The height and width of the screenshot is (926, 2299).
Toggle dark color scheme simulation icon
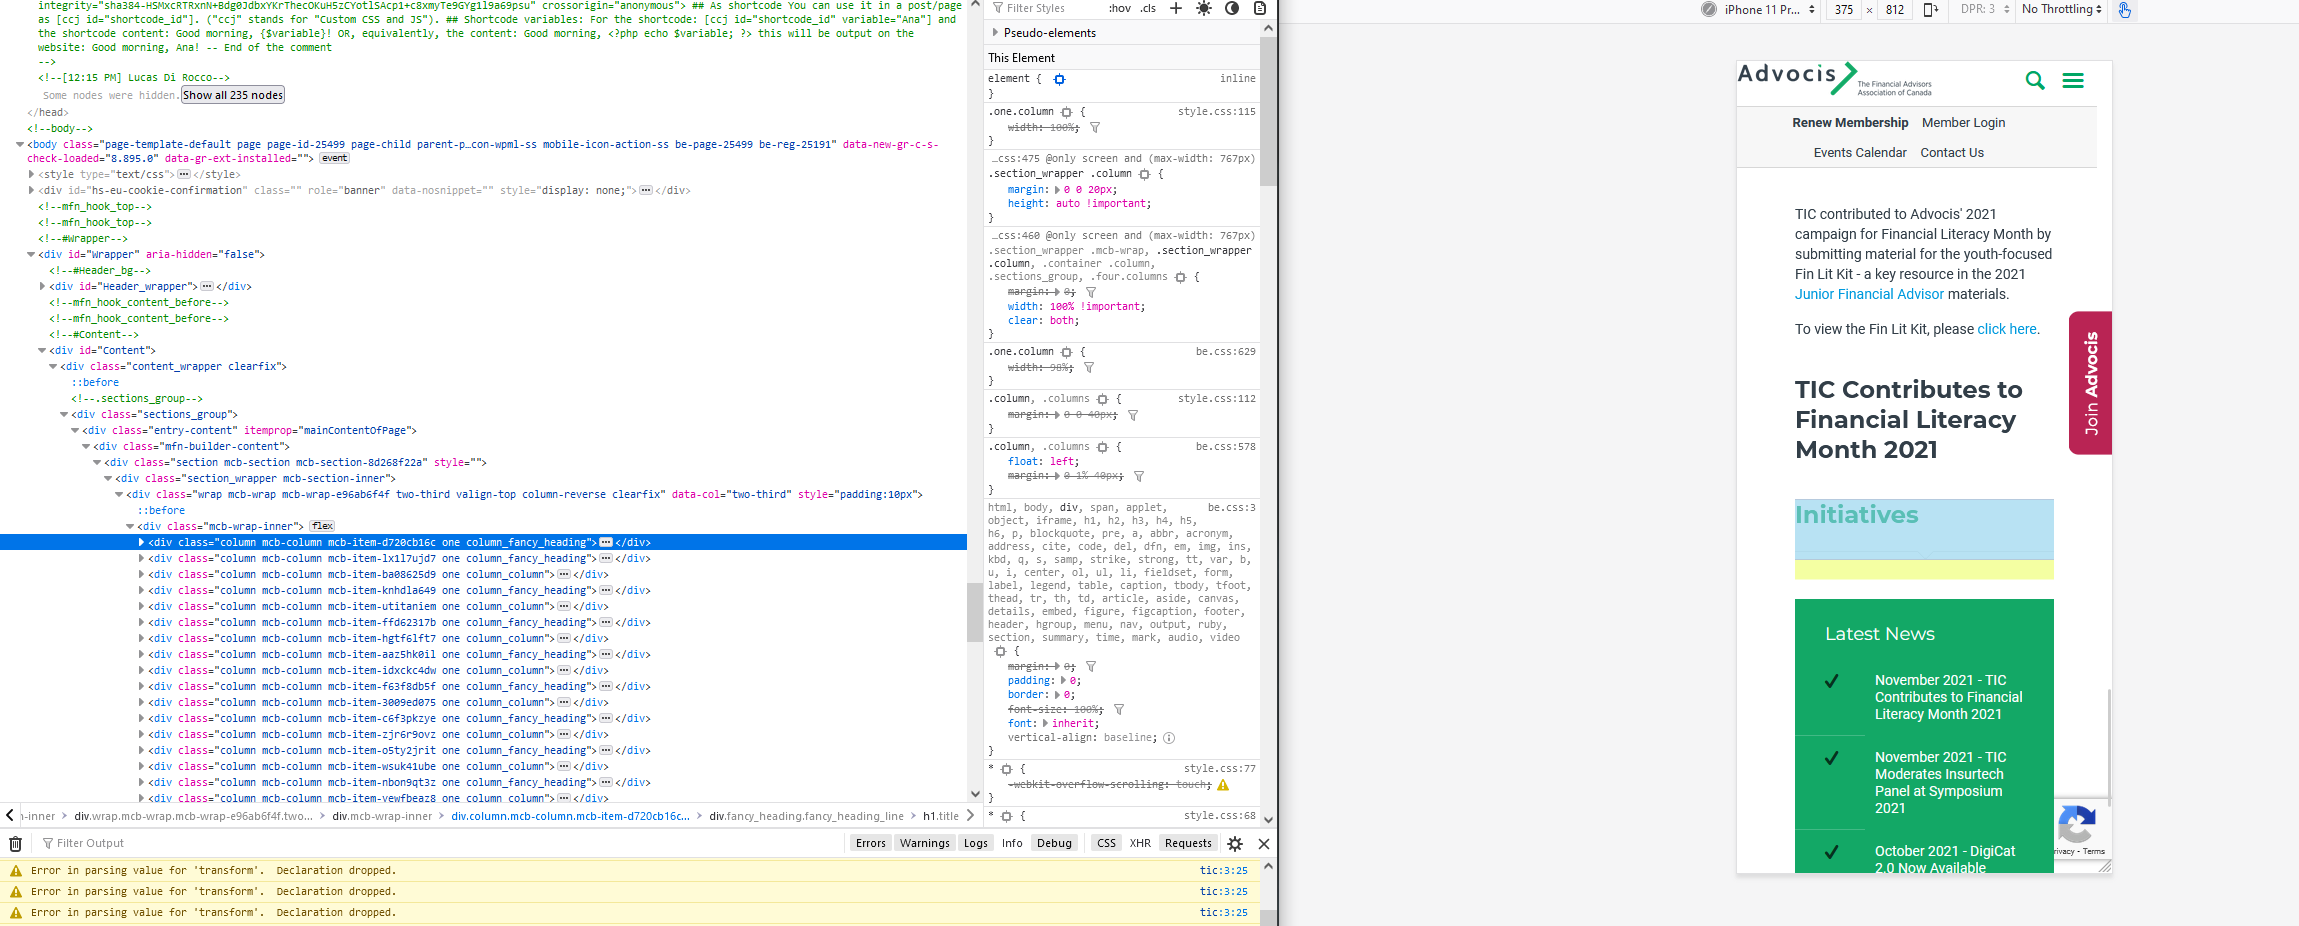(x=1232, y=8)
